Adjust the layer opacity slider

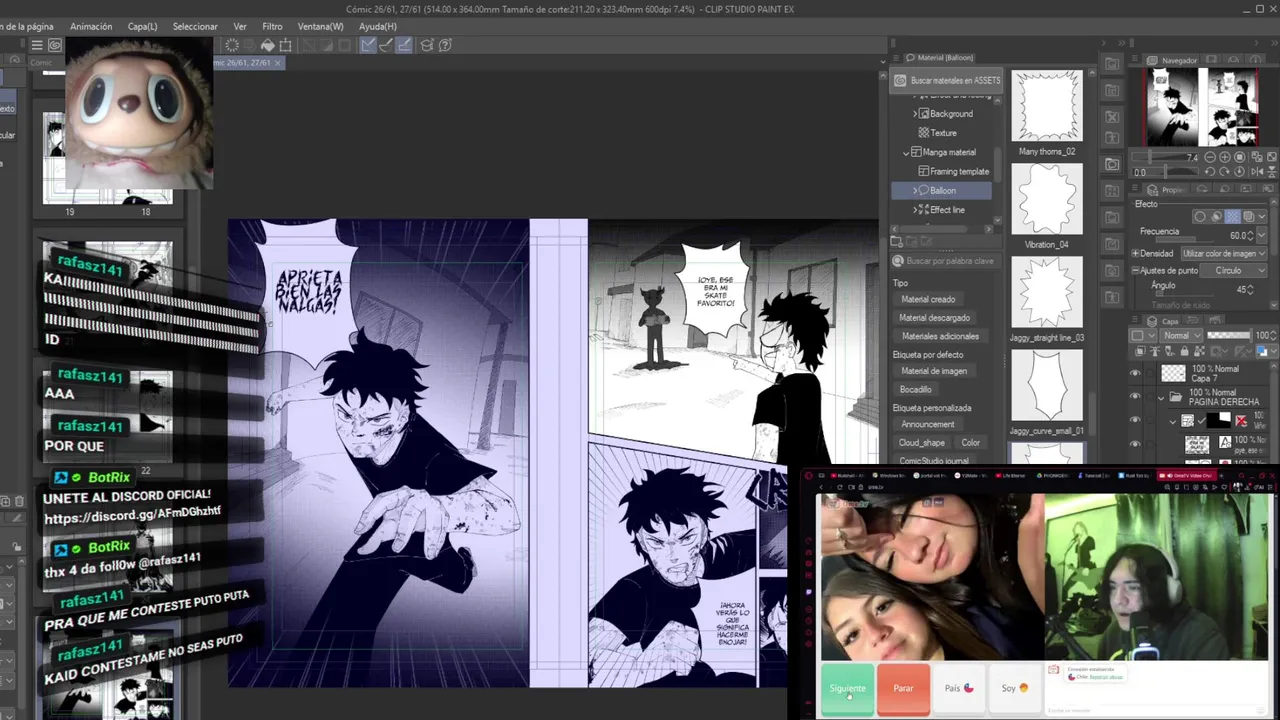(x=1229, y=335)
